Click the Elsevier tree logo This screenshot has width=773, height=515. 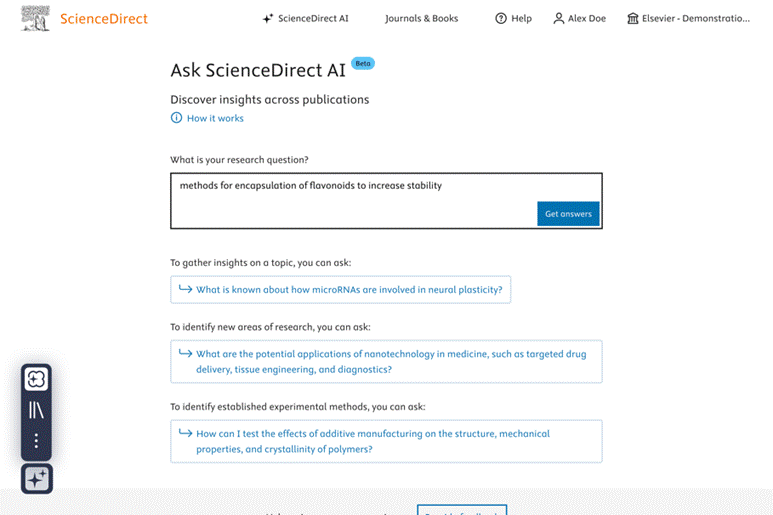click(35, 18)
